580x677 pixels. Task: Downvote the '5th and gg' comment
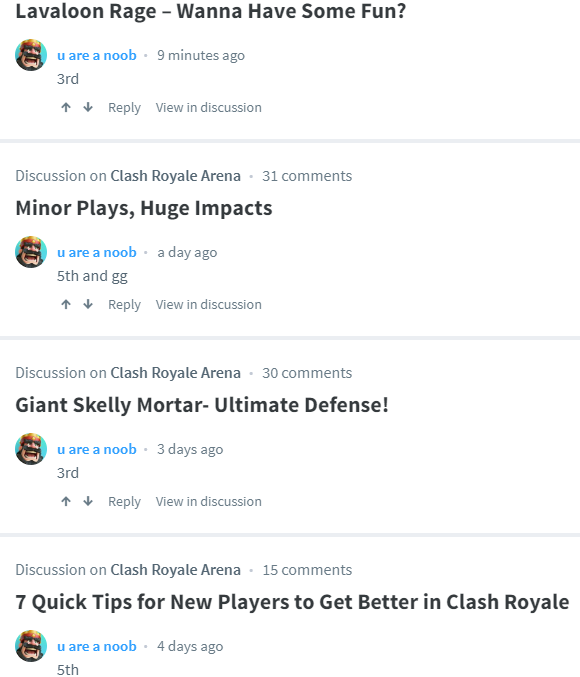point(88,304)
